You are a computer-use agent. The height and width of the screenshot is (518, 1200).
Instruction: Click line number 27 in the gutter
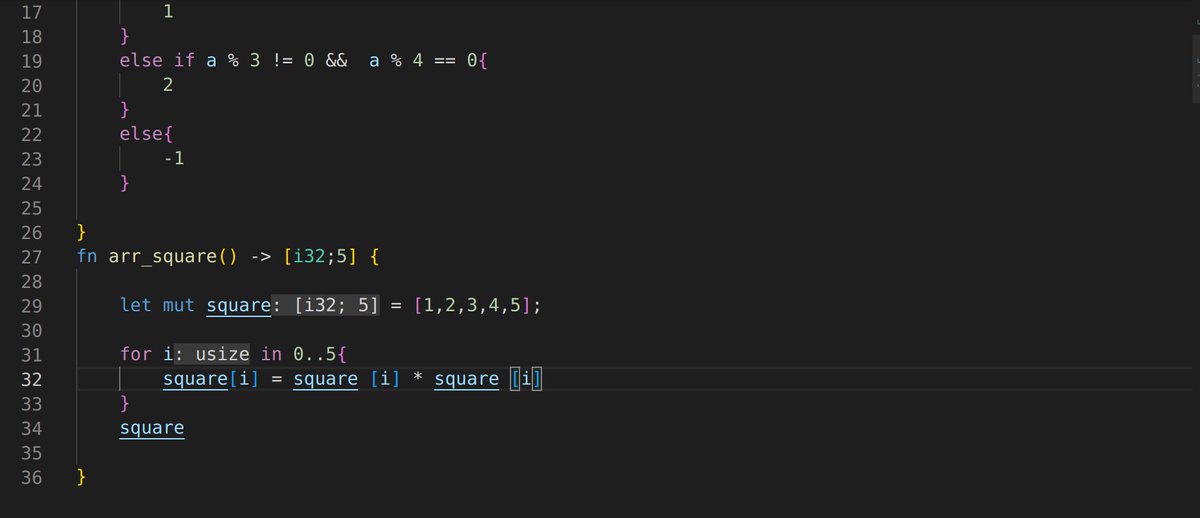(x=31, y=257)
